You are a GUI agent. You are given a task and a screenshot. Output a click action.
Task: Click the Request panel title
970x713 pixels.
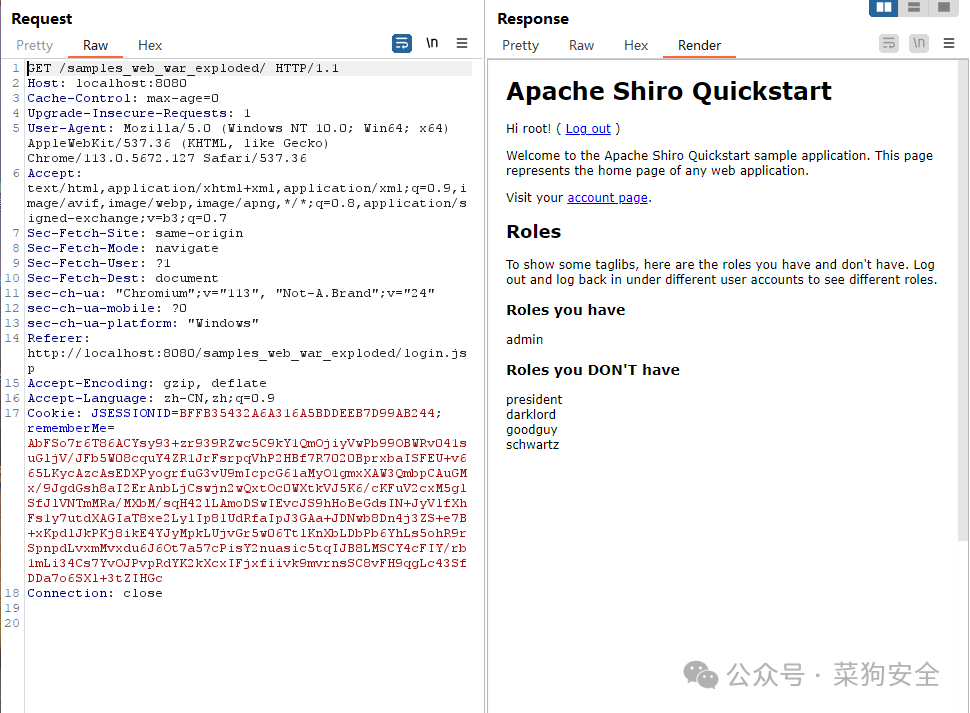[41, 19]
